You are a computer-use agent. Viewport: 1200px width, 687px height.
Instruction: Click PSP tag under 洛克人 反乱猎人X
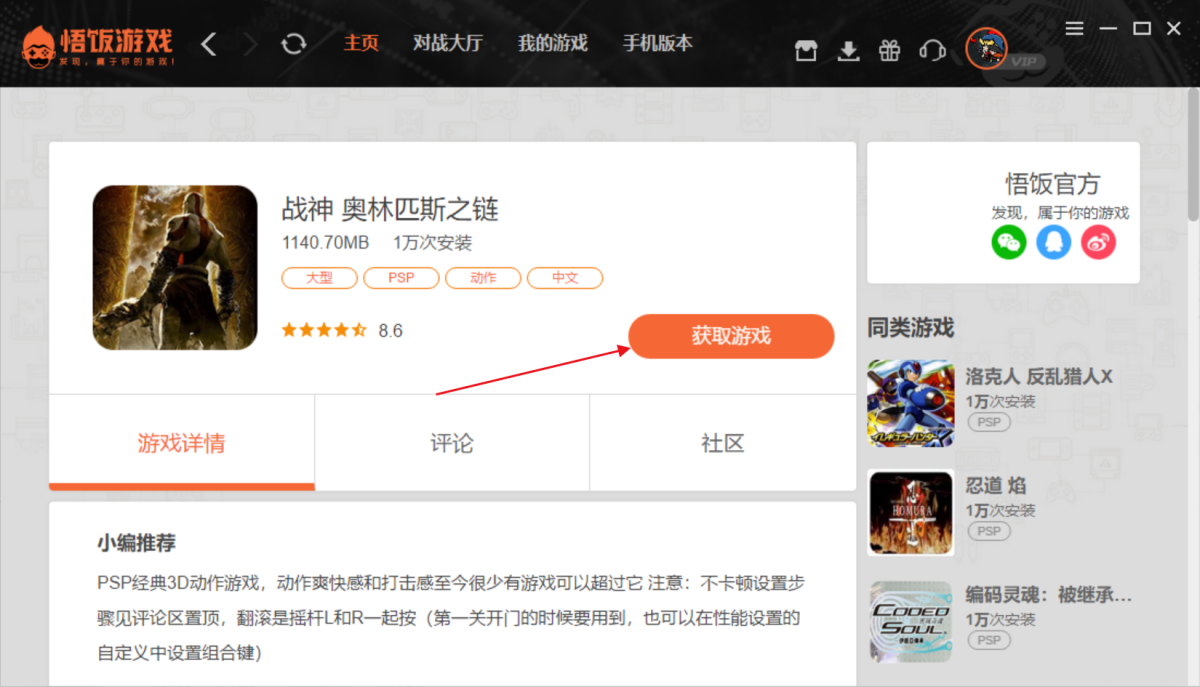point(989,422)
